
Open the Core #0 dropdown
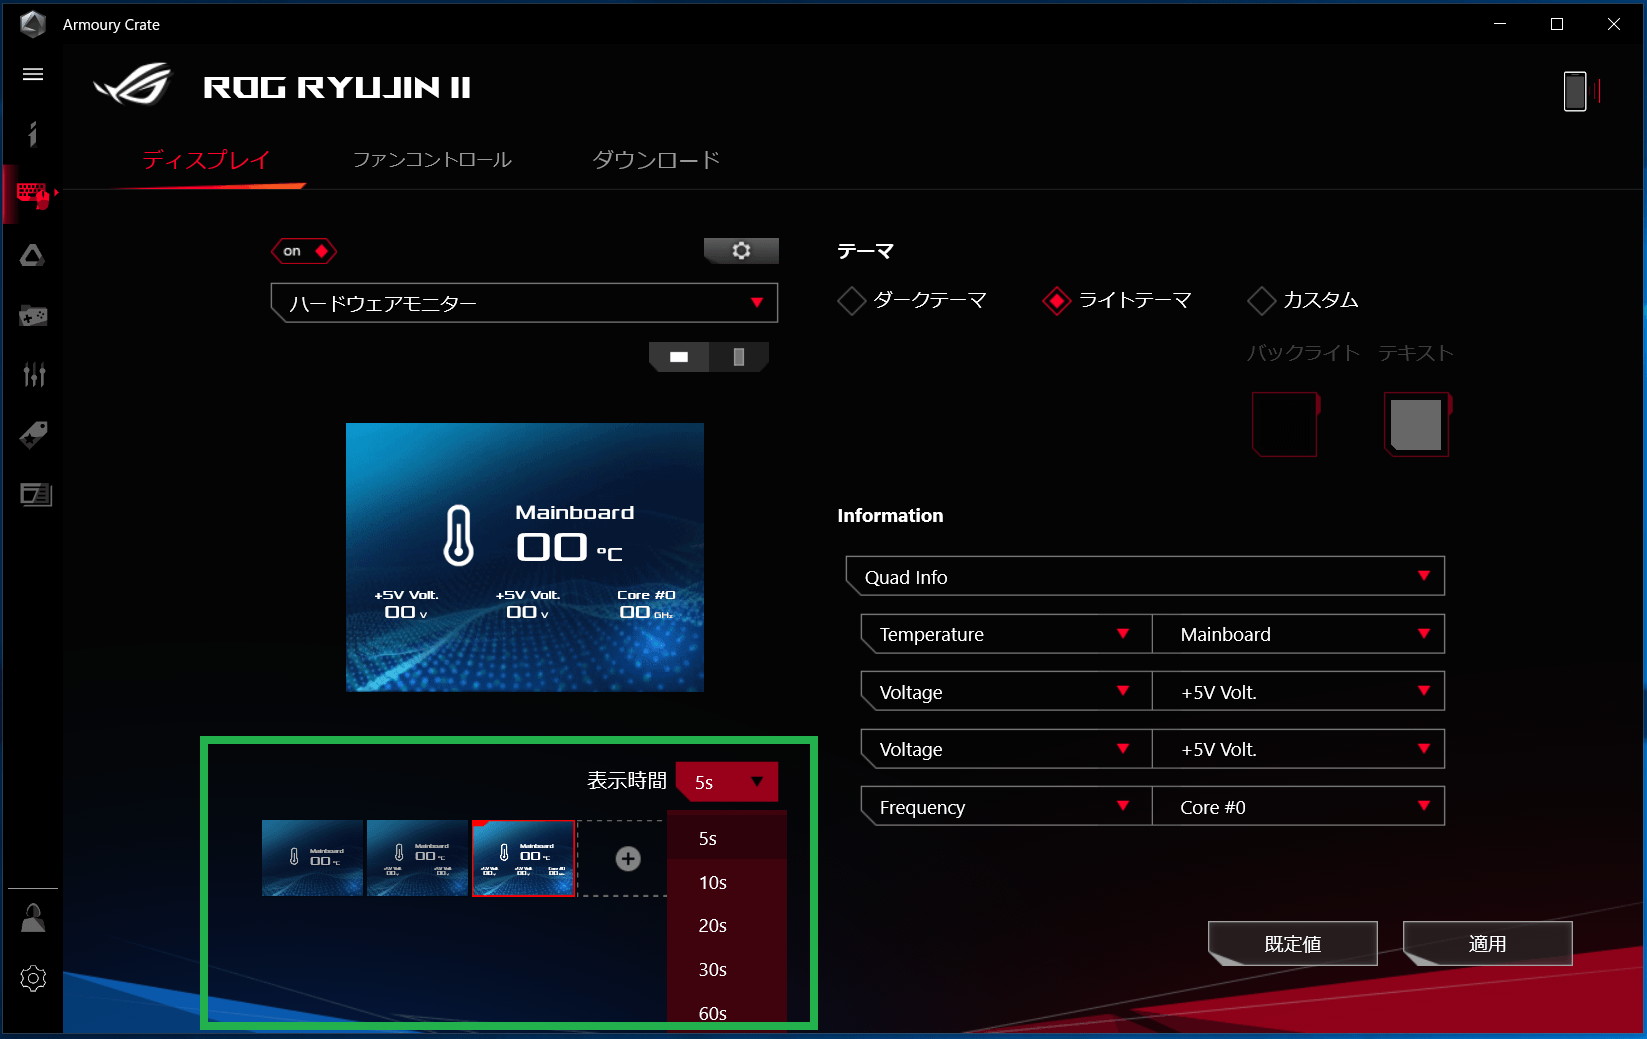1298,806
